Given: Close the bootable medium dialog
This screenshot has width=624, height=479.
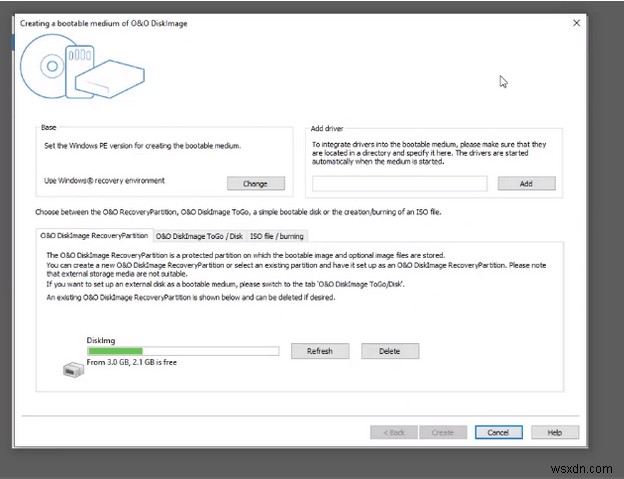Looking at the screenshot, I should [x=576, y=23].
